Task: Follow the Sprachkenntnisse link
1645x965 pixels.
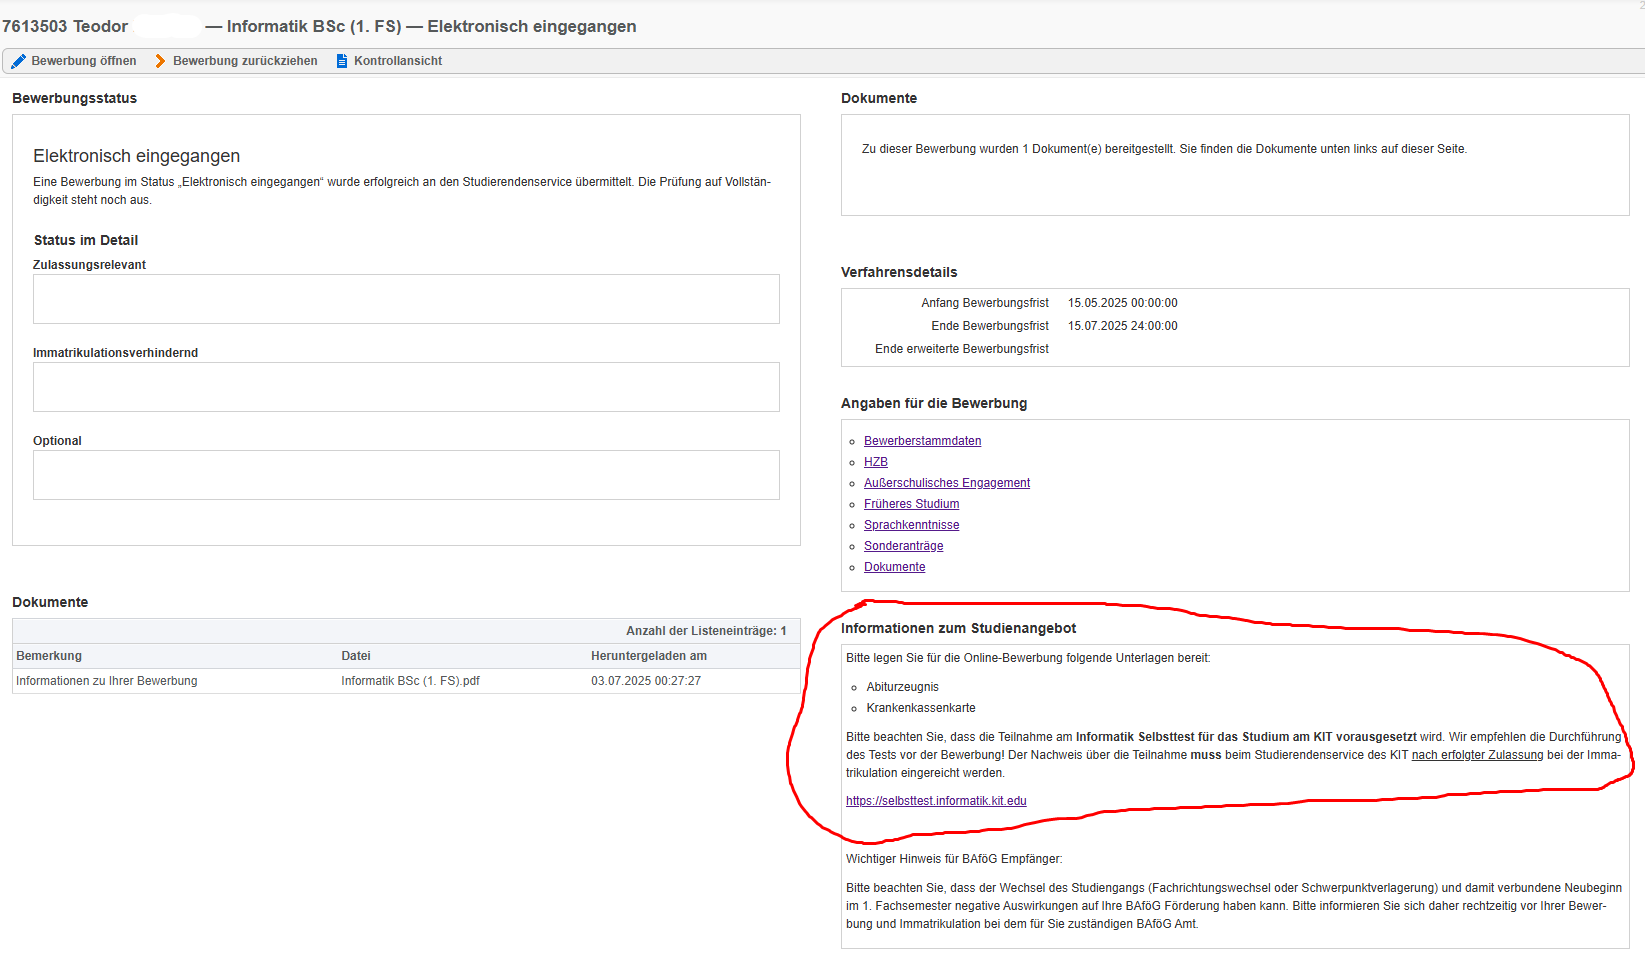Action: [x=911, y=525]
